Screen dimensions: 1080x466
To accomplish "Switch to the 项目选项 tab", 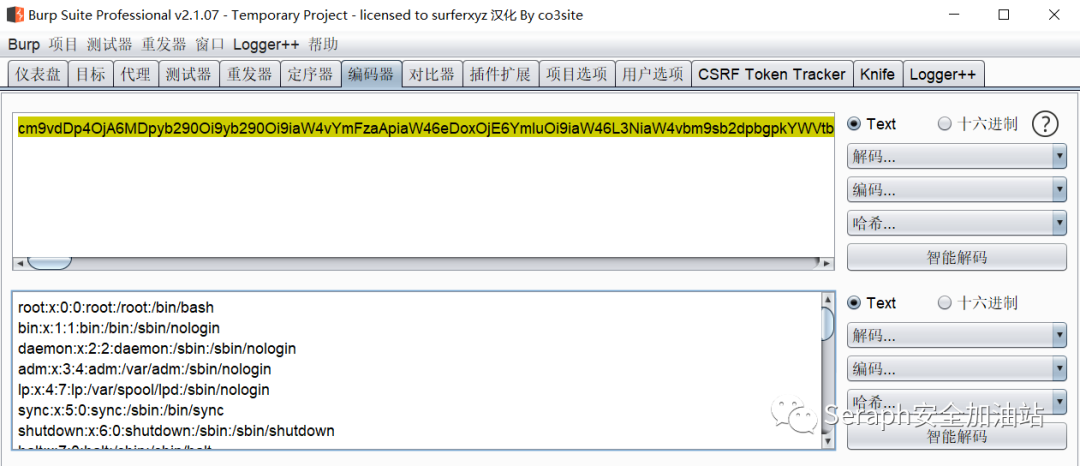I will coord(576,74).
